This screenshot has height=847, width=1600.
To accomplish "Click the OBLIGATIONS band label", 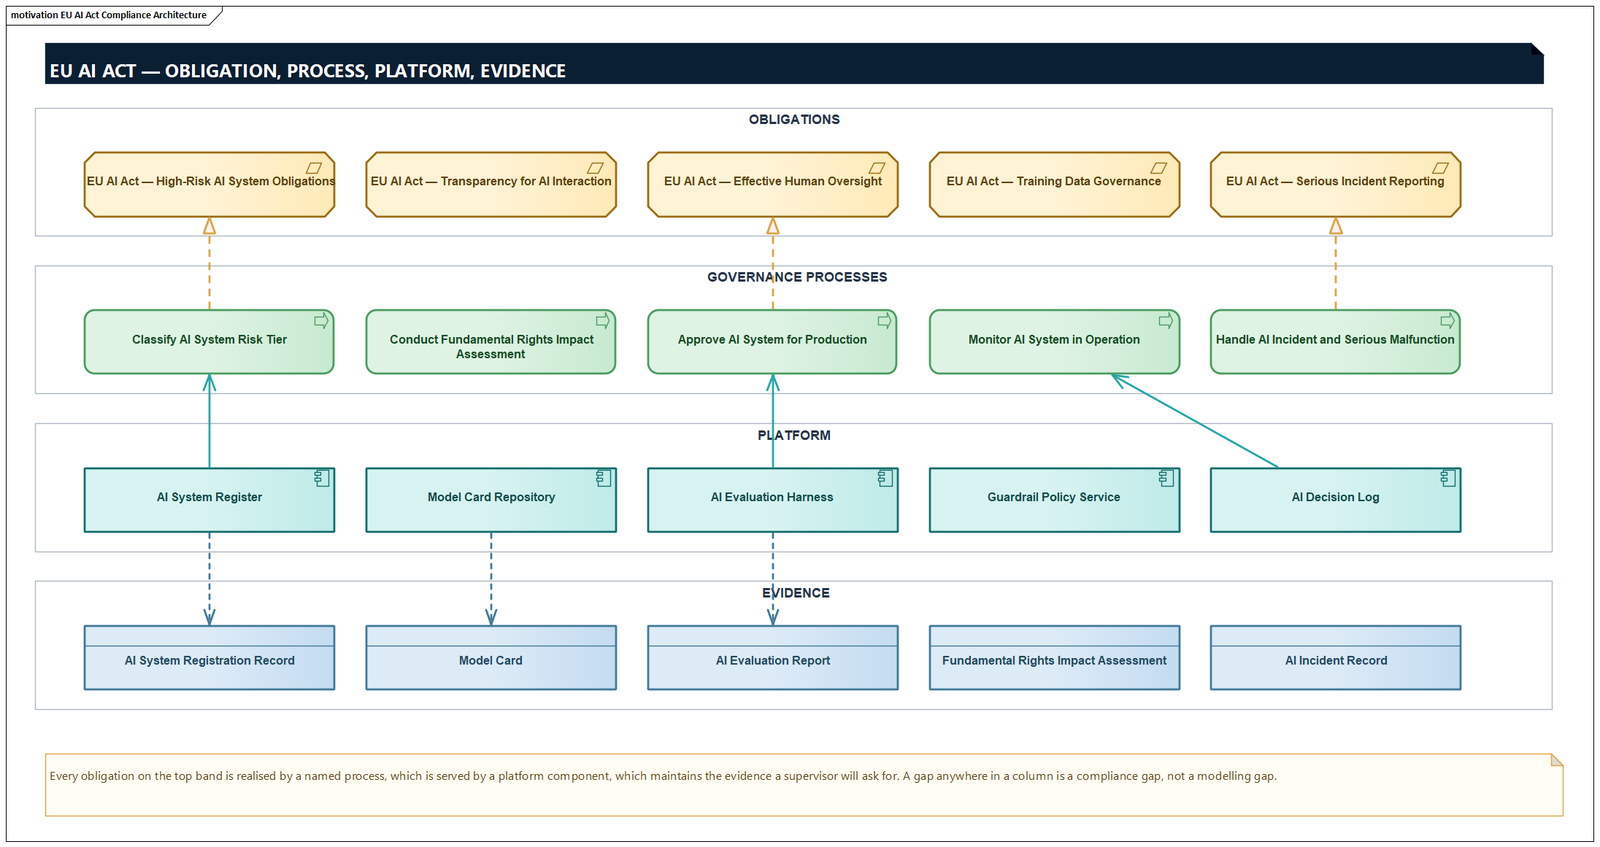I will tap(794, 119).
